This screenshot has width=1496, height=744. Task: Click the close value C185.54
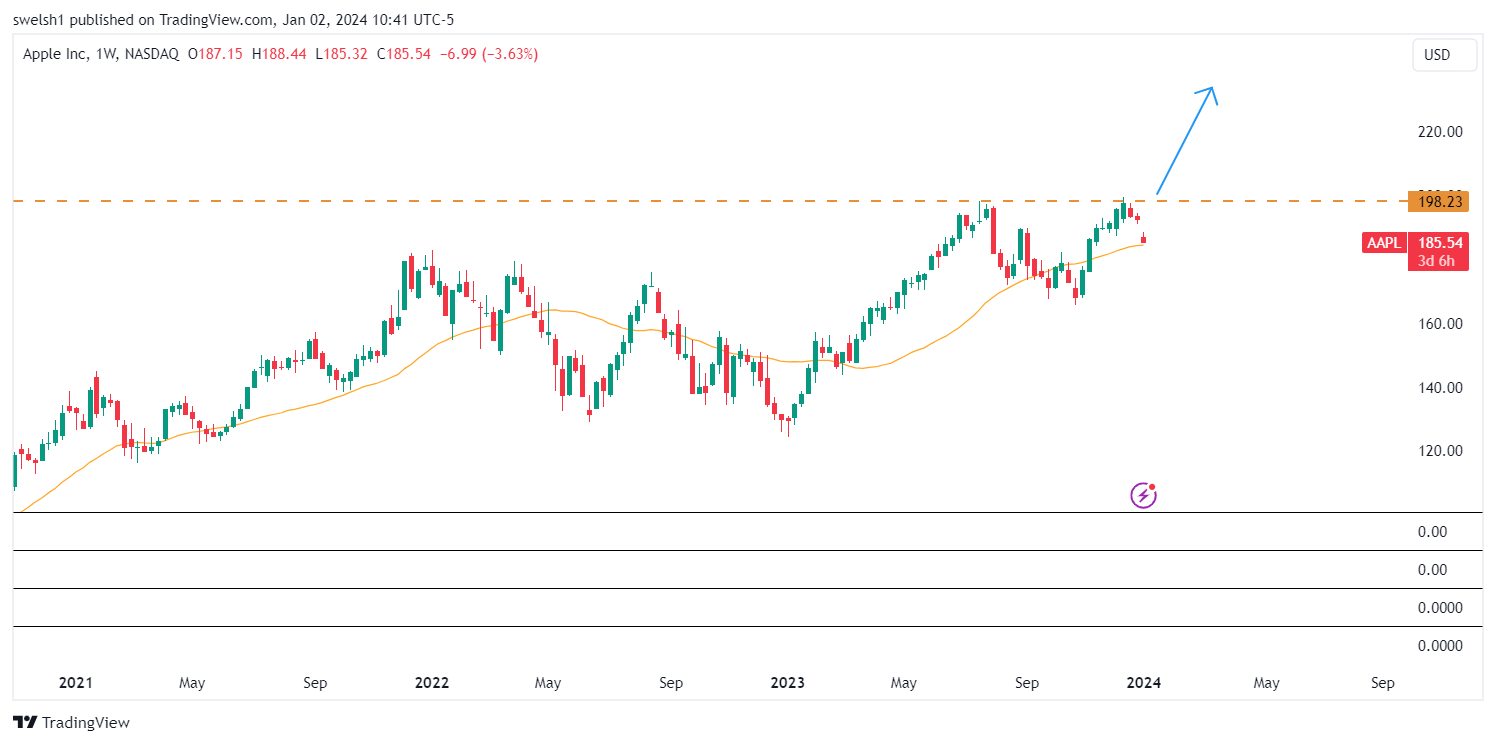(403, 54)
